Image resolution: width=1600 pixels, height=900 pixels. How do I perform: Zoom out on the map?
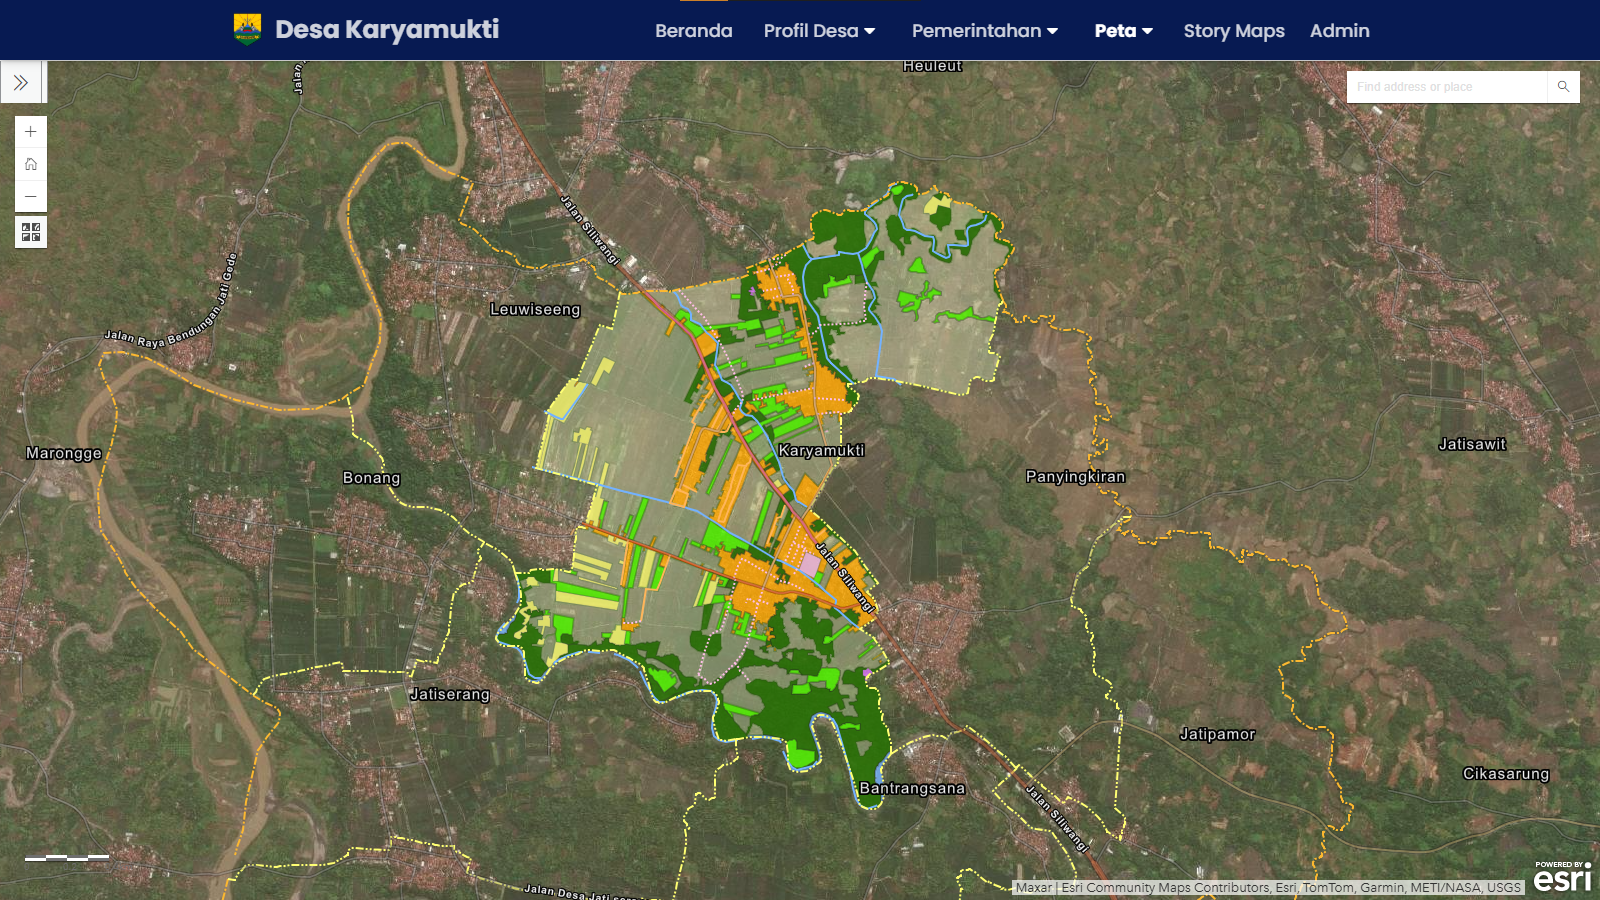tap(31, 197)
